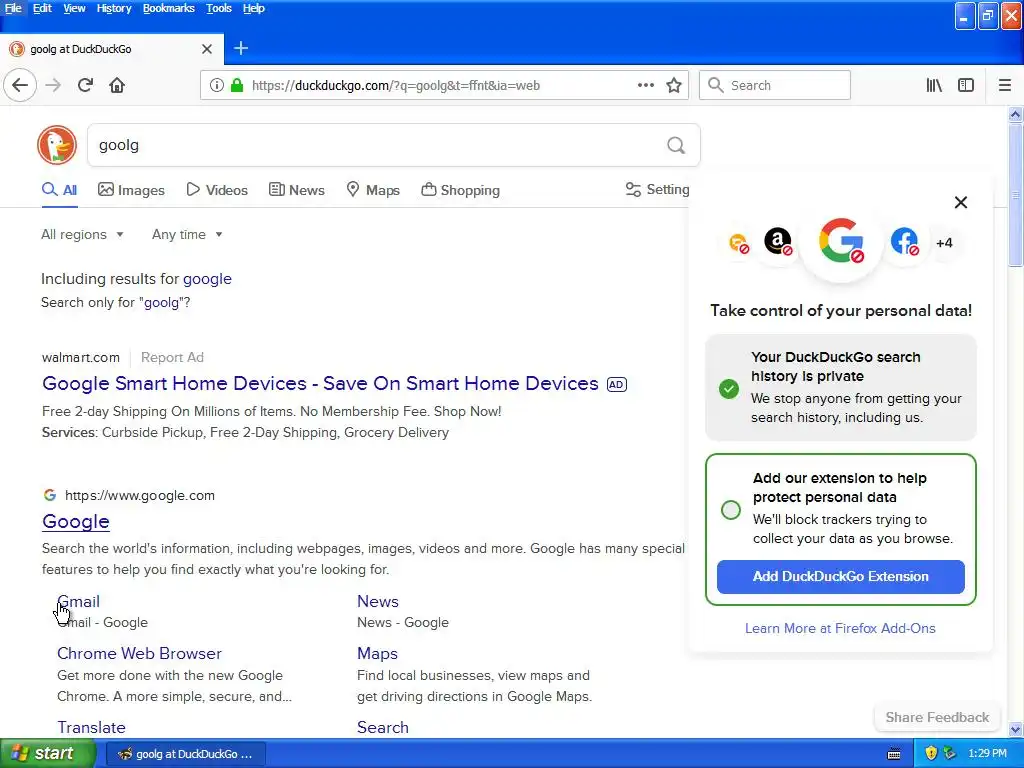Click the address bar URL
1024x768 pixels.
pos(395,86)
